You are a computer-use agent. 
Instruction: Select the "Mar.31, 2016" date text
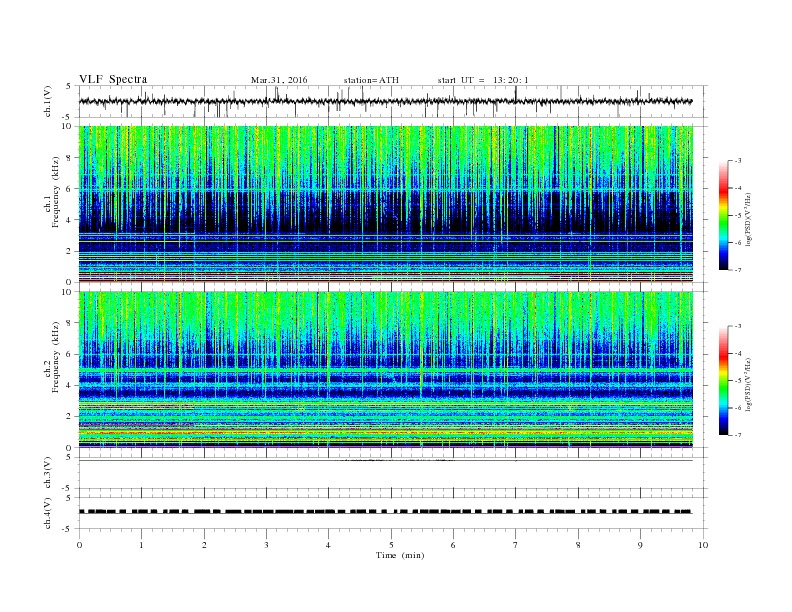279,80
